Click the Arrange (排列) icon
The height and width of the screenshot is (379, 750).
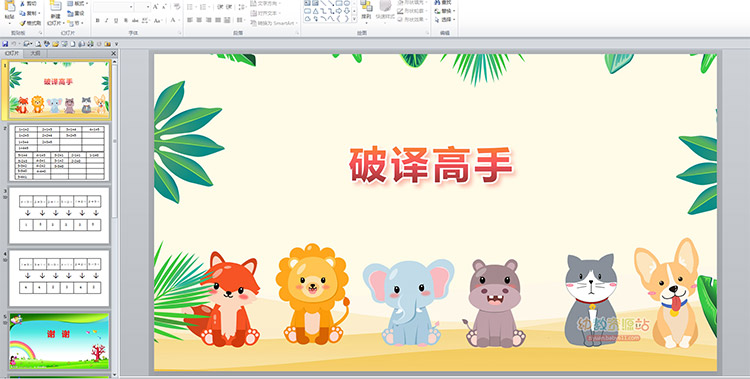coord(366,6)
